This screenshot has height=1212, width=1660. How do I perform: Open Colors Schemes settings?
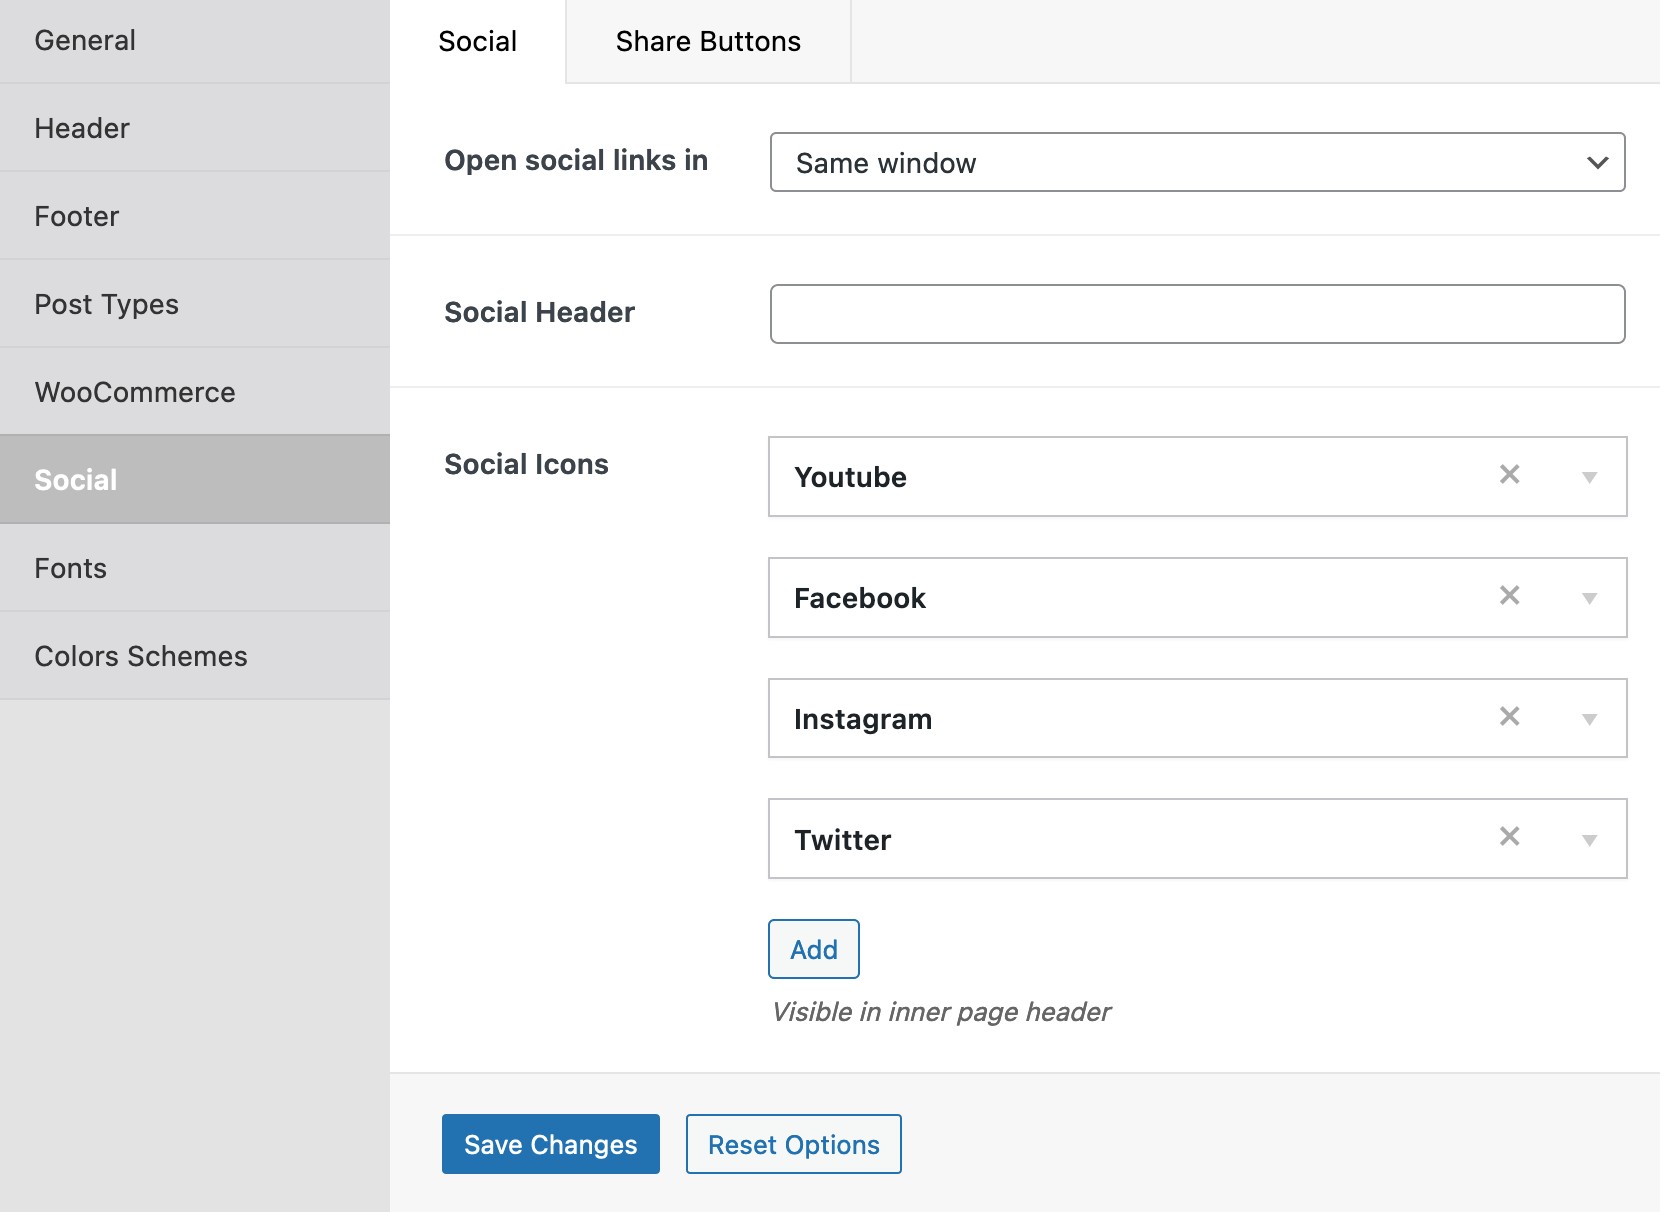[x=195, y=656]
